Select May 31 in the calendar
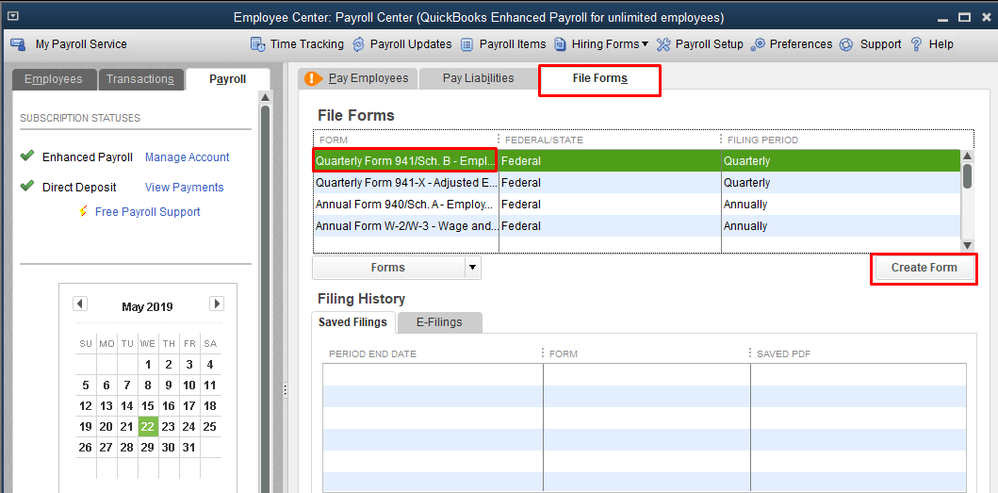The image size is (998, 493). point(188,447)
